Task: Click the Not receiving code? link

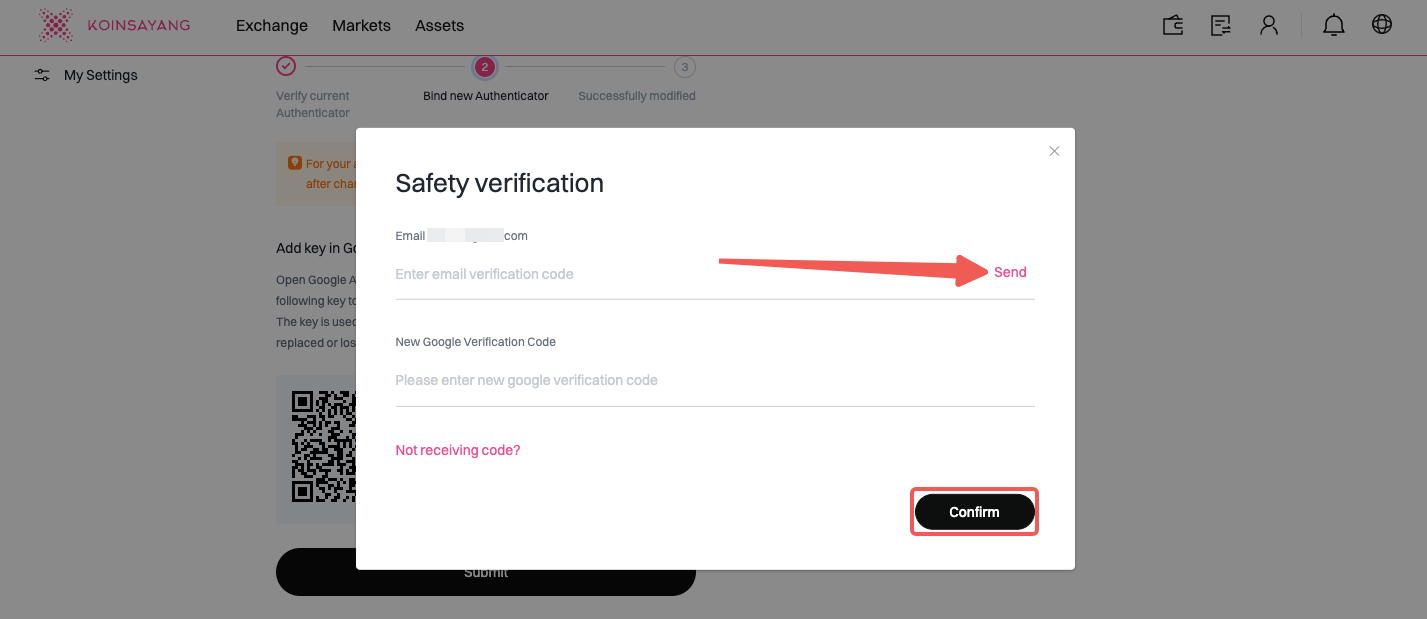Action: pos(458,450)
